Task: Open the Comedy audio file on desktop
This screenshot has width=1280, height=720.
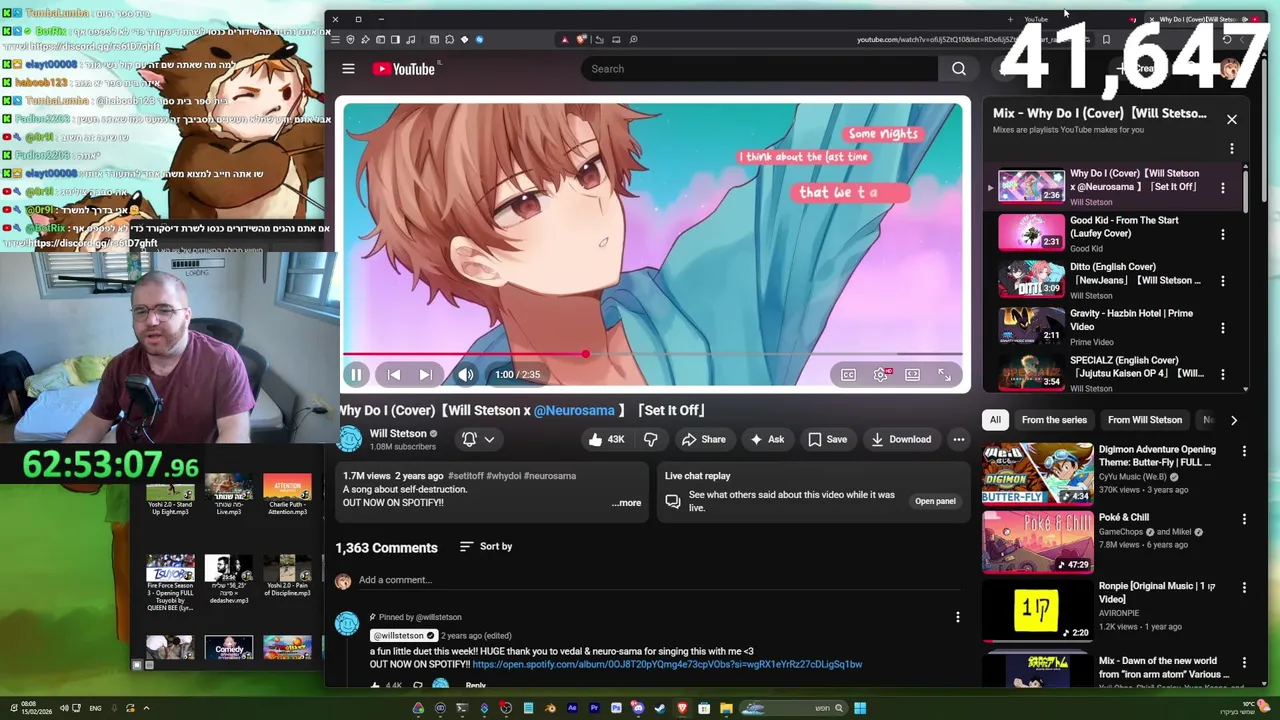Action: pos(229,648)
